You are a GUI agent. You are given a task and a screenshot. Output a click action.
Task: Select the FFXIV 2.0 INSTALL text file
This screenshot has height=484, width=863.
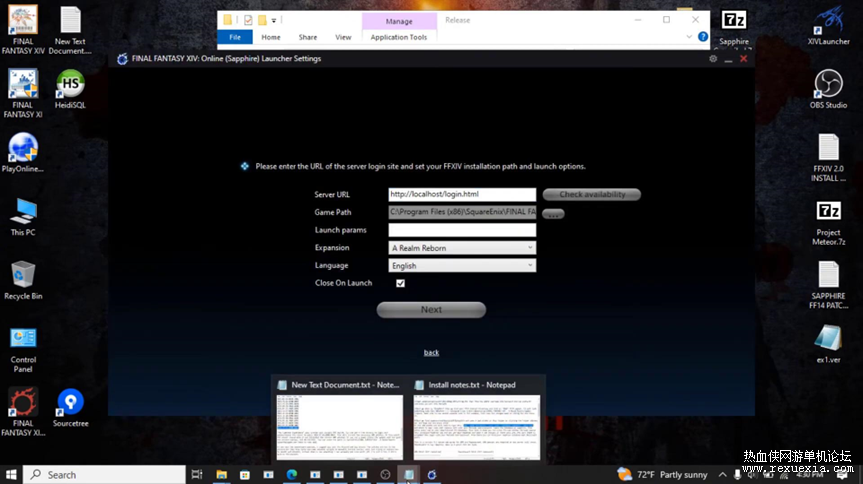pyautogui.click(x=828, y=157)
